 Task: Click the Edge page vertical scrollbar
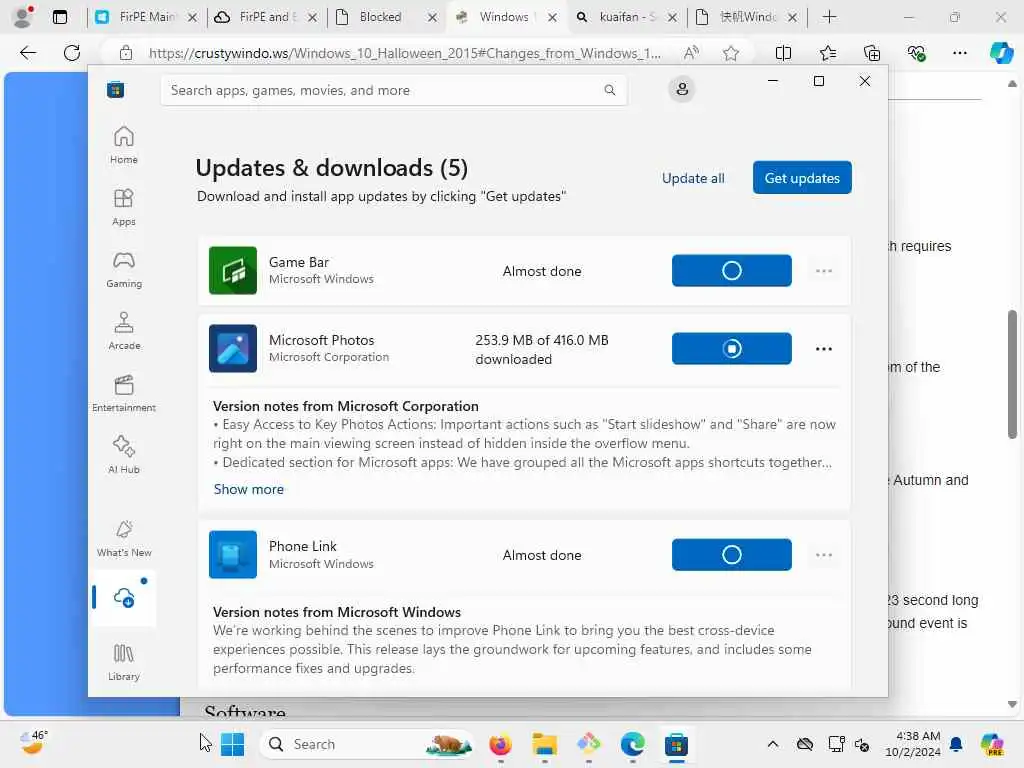(x=1012, y=374)
